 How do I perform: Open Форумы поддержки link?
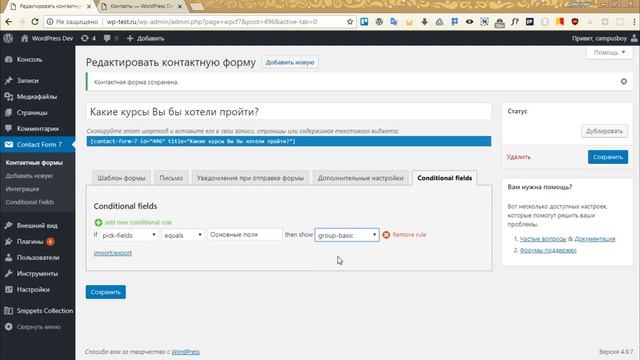[548, 250]
